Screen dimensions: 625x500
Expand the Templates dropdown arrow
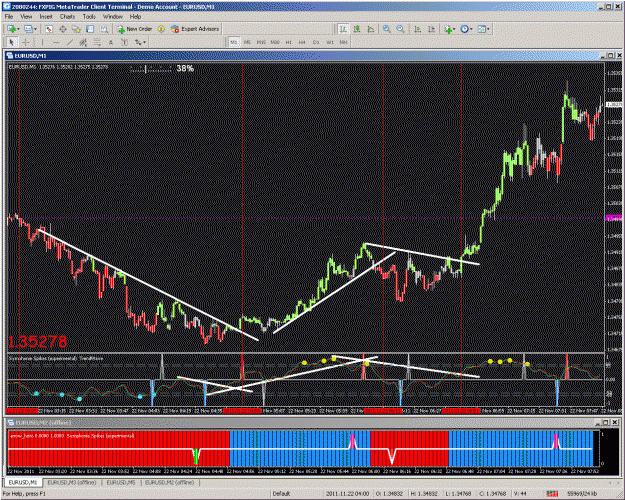(x=488, y=29)
